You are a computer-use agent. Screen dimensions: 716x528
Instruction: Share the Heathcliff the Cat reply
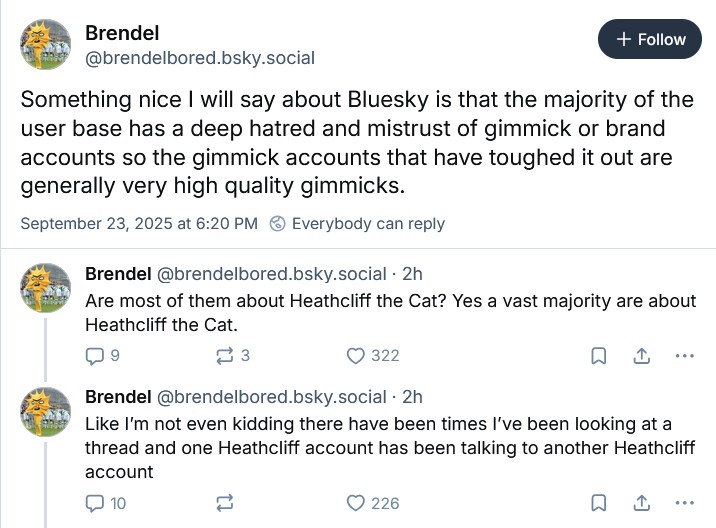642,355
